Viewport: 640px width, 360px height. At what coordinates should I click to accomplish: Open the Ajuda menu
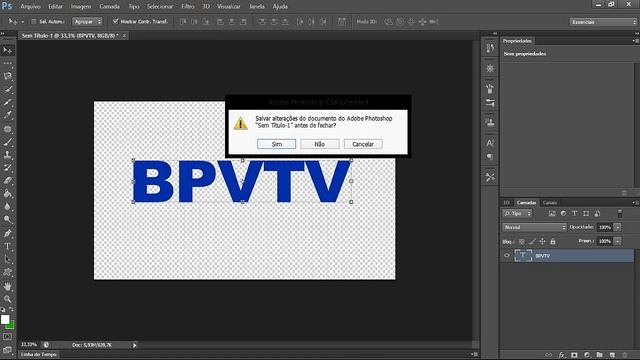pos(280,7)
